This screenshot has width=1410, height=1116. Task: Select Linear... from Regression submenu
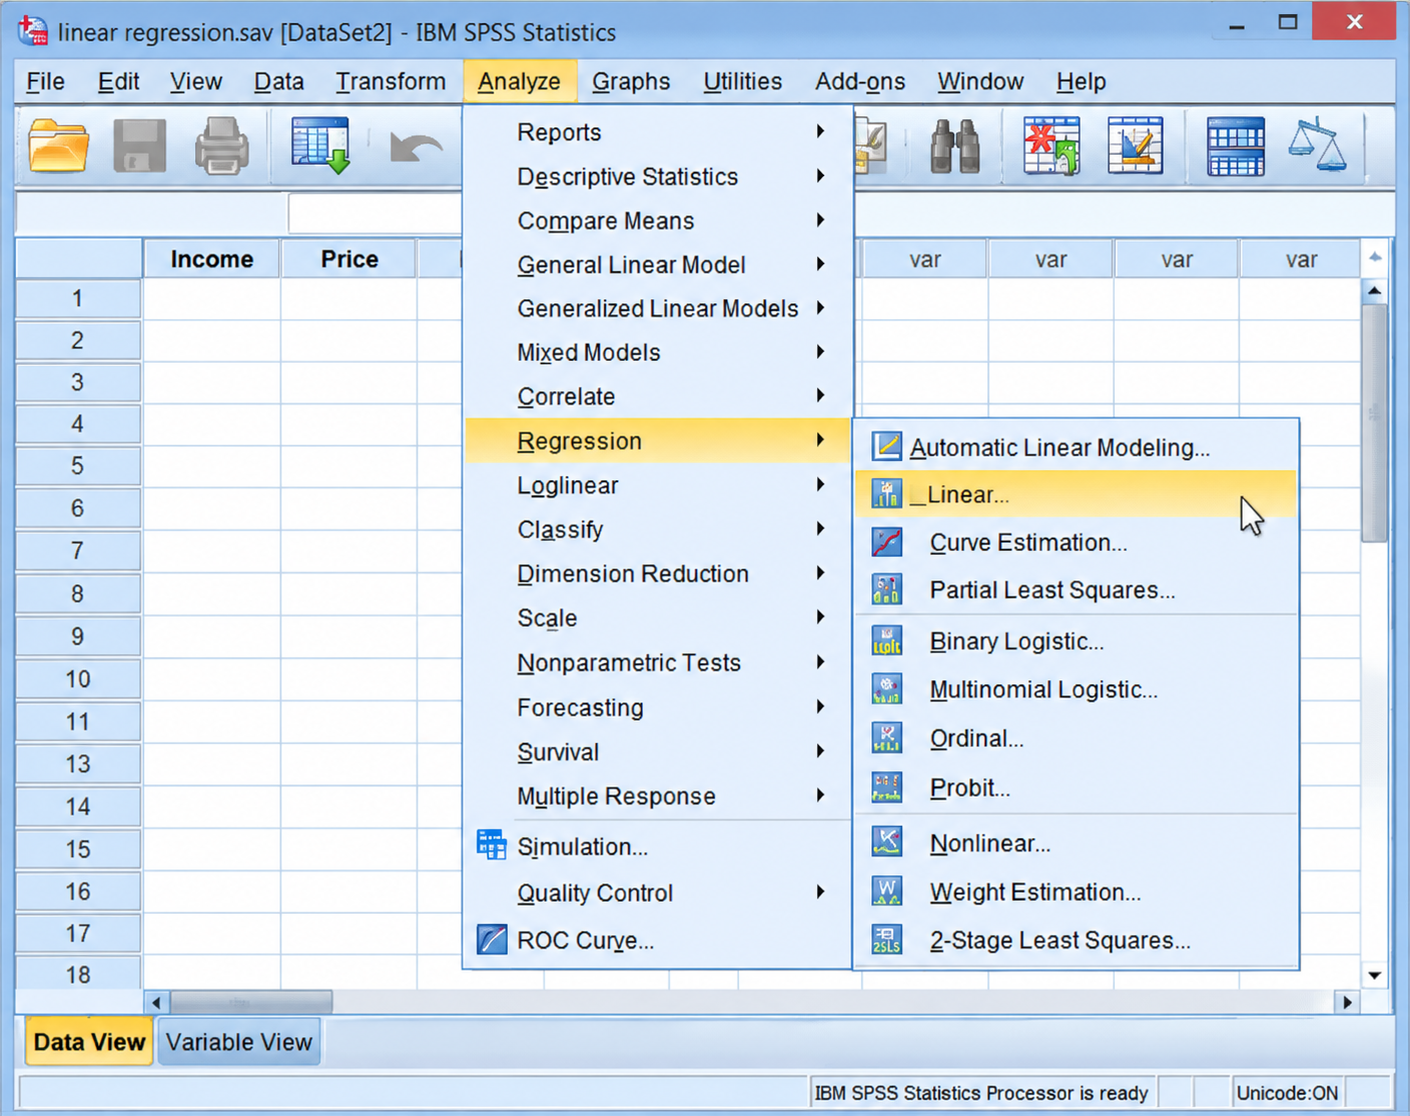[x=1076, y=494]
